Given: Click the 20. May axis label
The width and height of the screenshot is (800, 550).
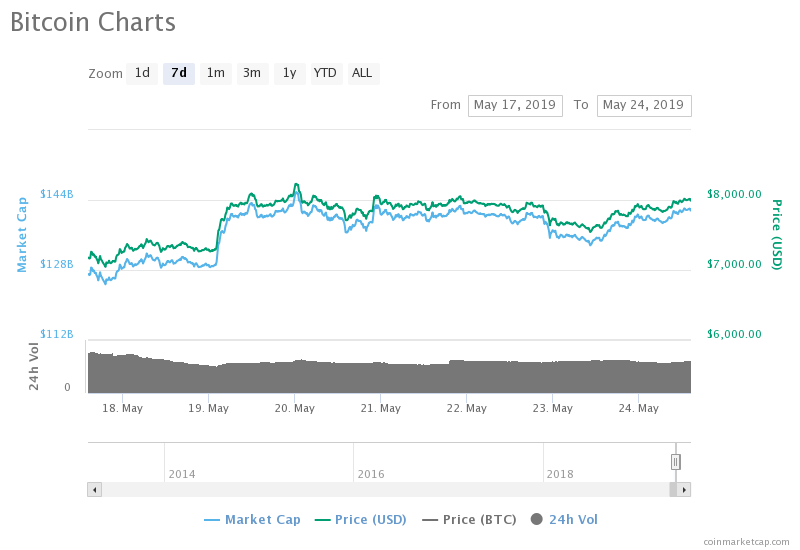Looking at the screenshot, I should (294, 408).
